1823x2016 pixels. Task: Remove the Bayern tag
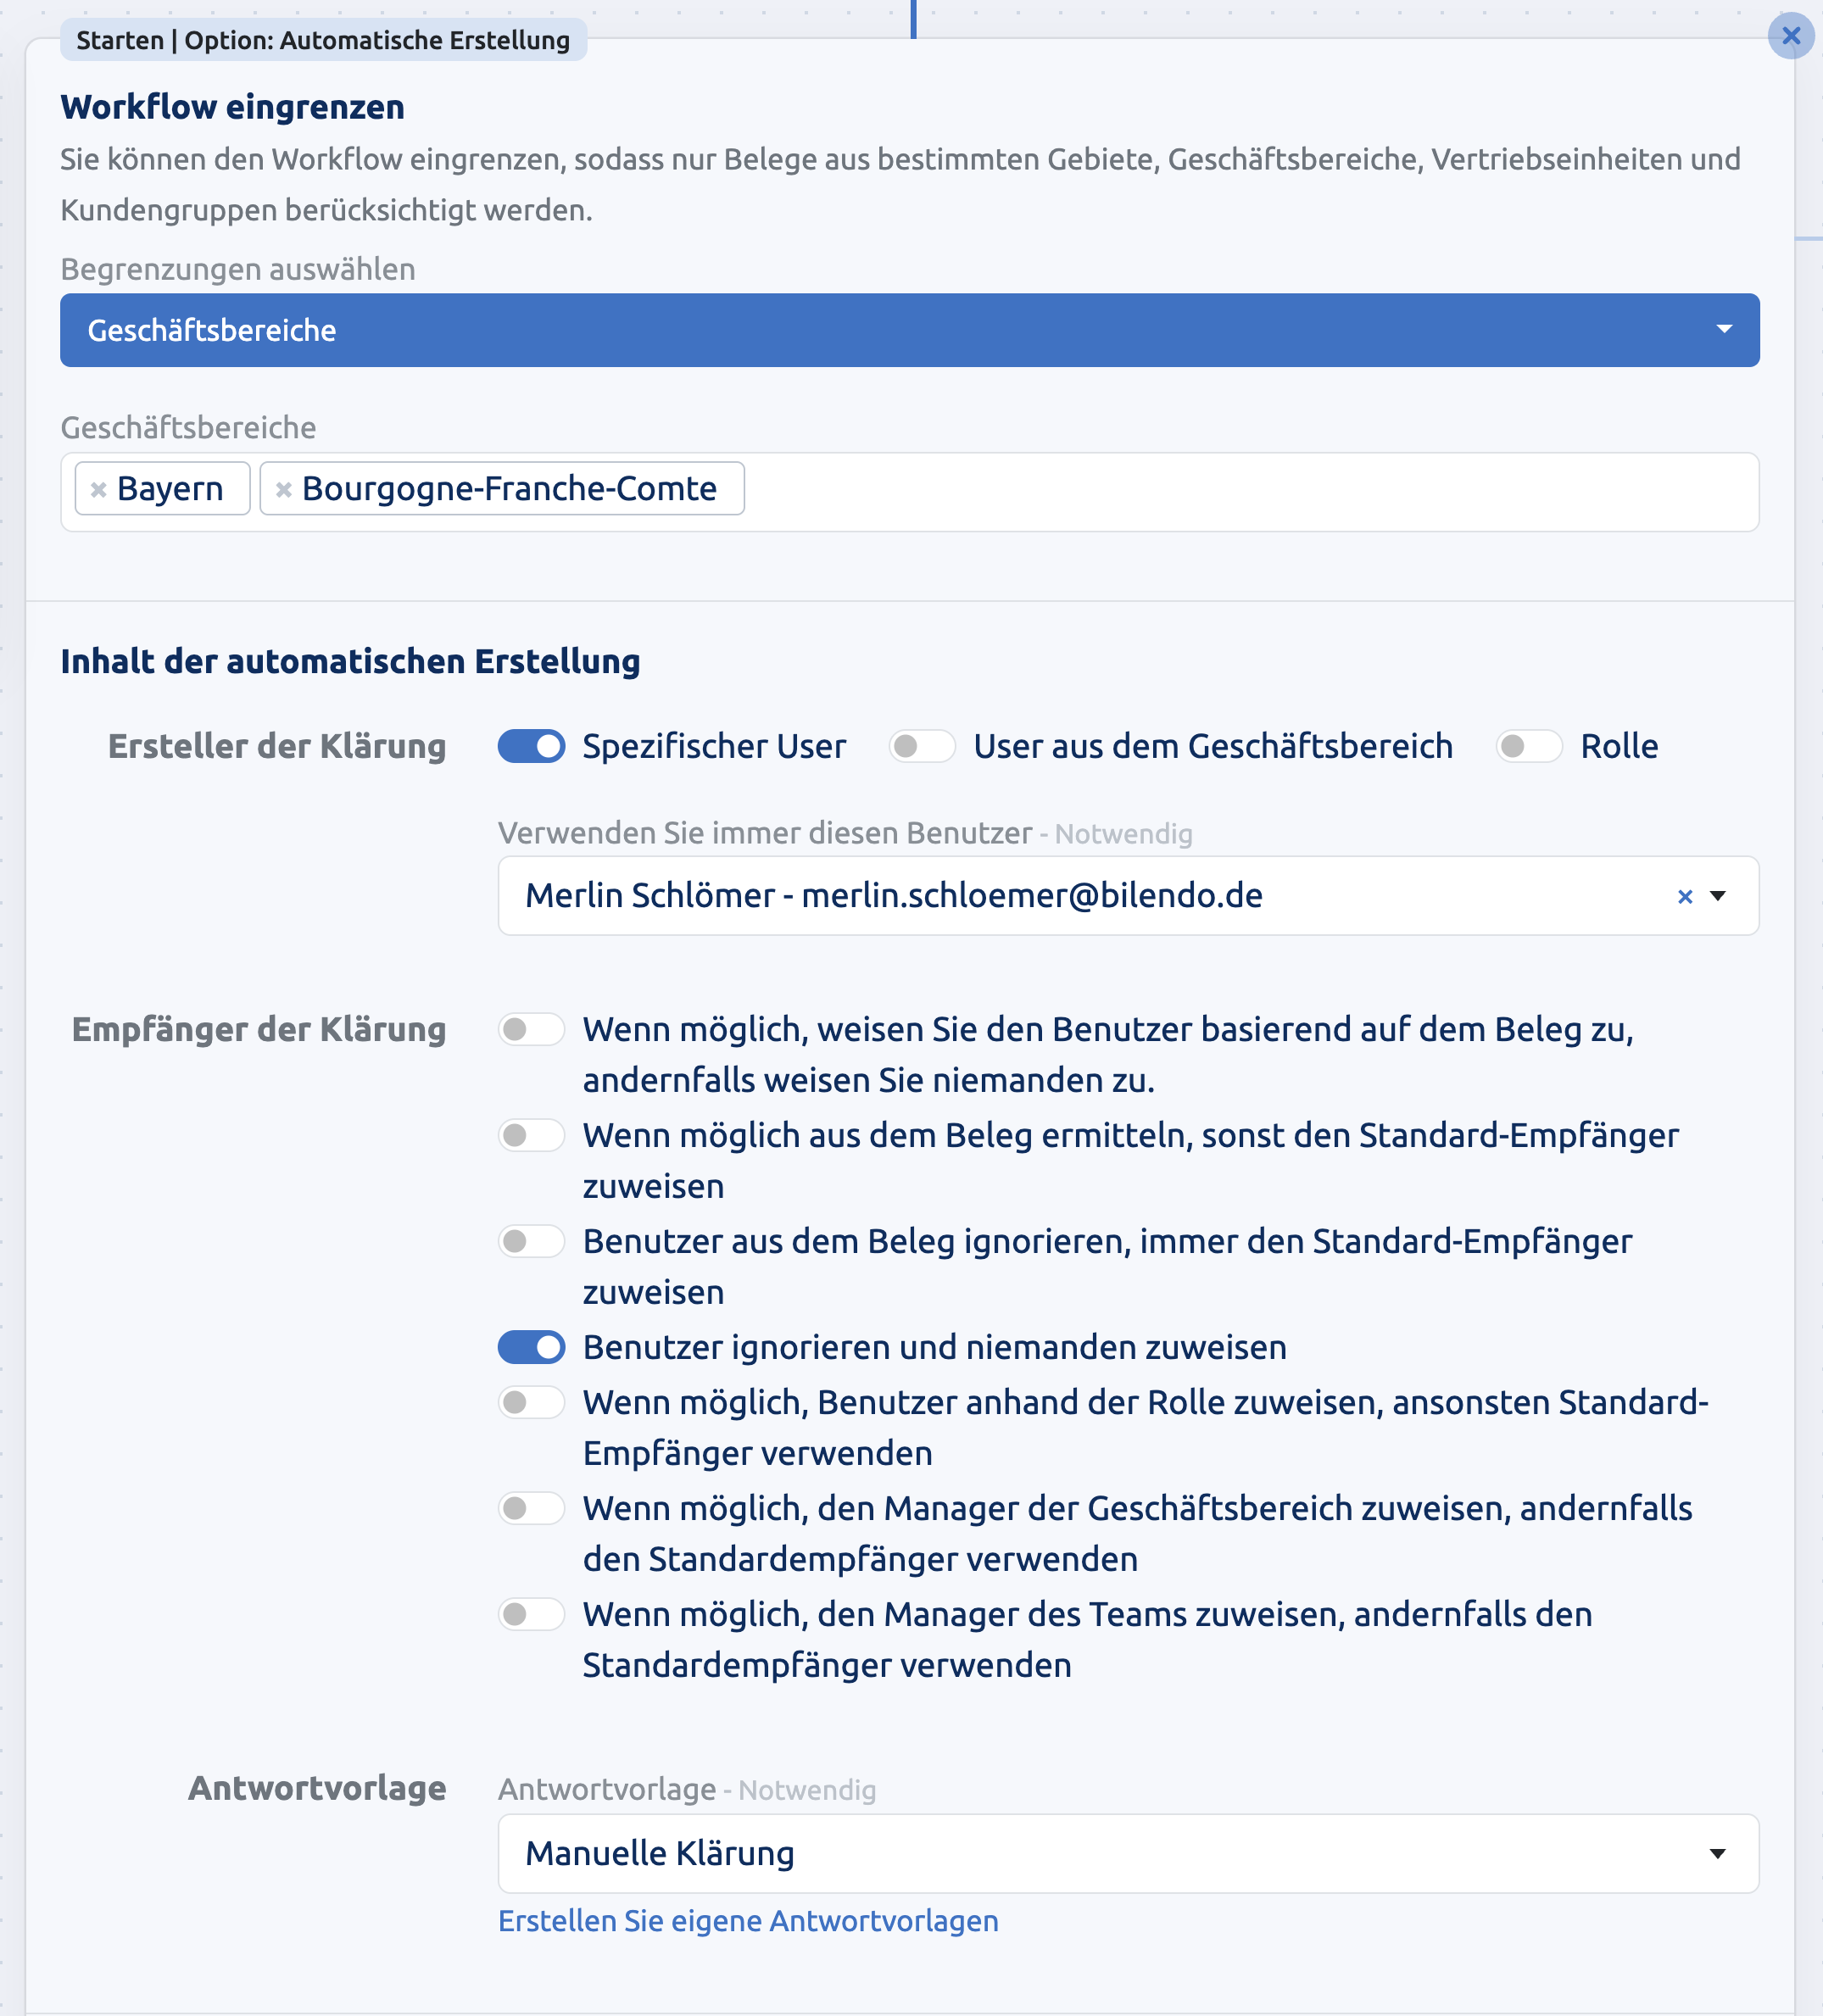(x=98, y=489)
